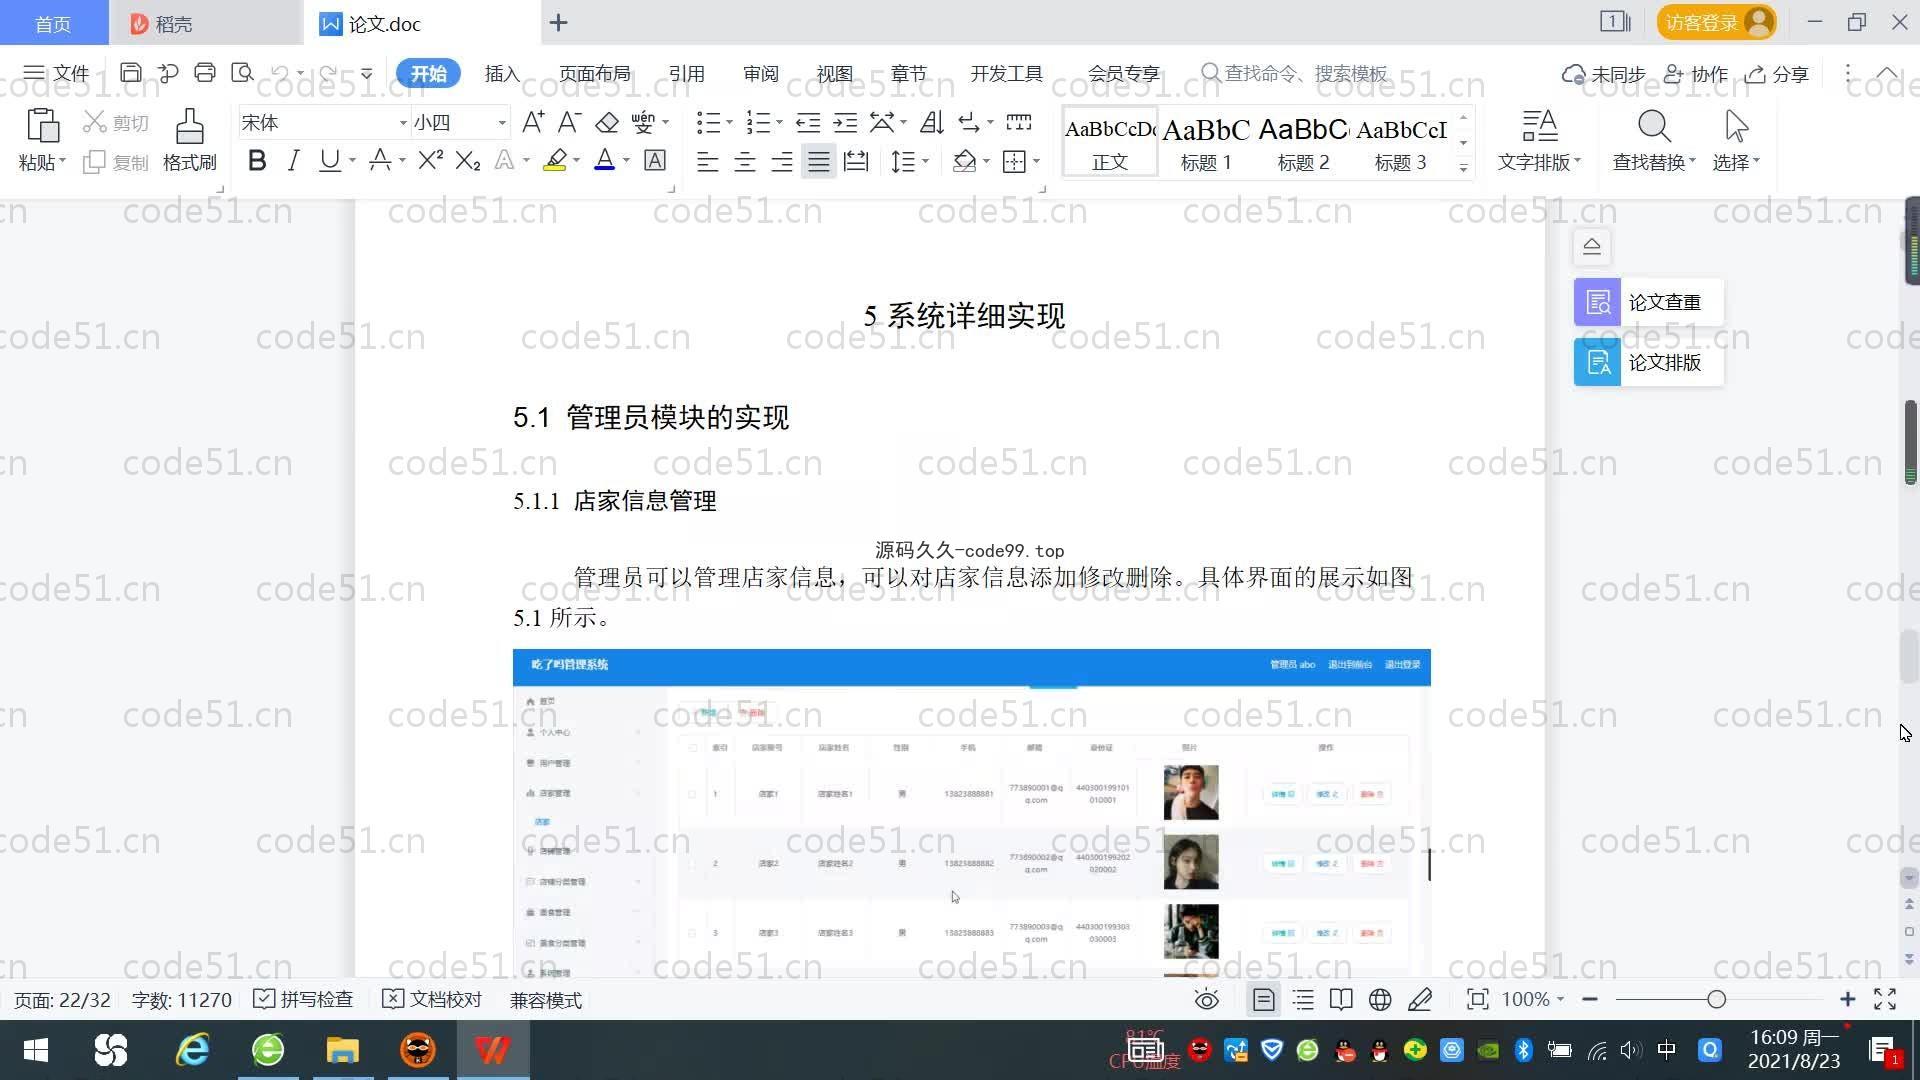The image size is (1920, 1080).
Task: Click the Format Painter (格式刷) icon
Action: point(189,139)
